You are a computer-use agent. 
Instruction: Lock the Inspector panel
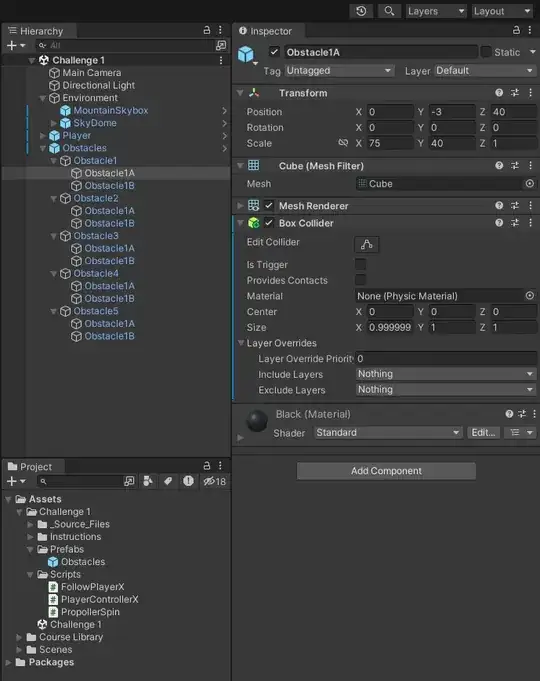coord(516,30)
